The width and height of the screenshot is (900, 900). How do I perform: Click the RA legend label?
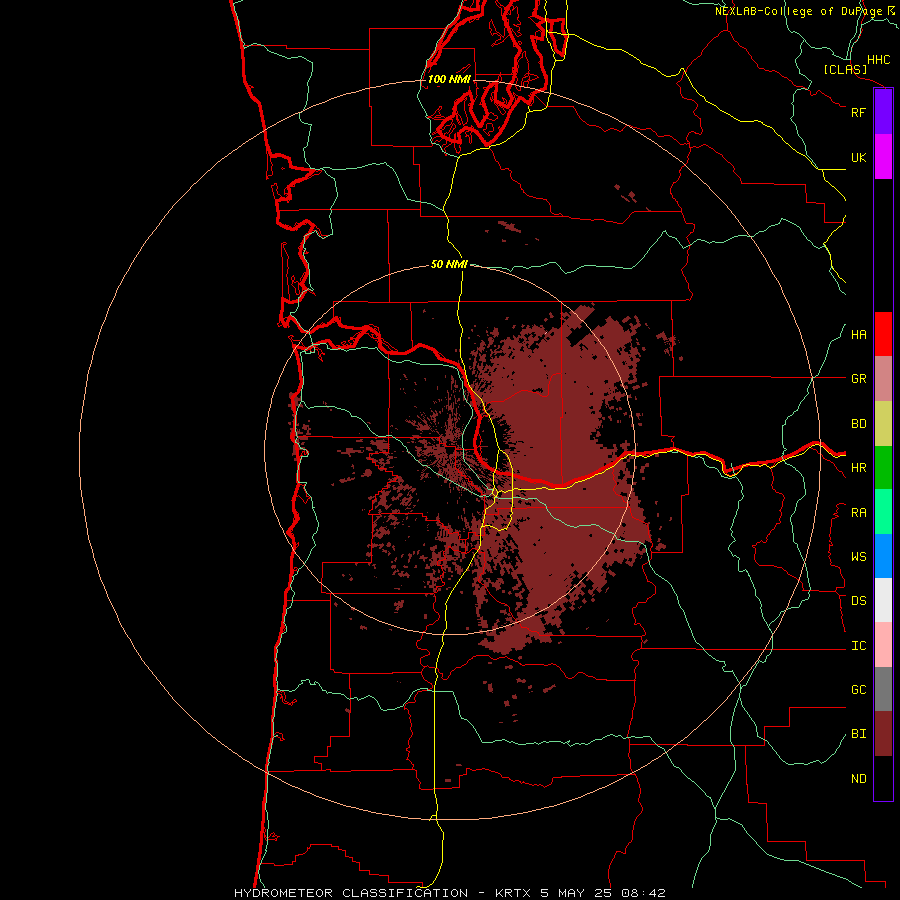858,513
